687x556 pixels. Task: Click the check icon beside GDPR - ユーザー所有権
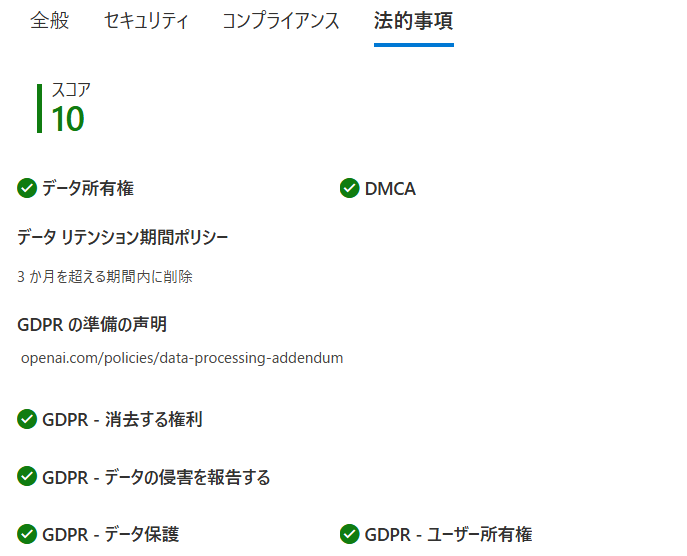[349, 534]
